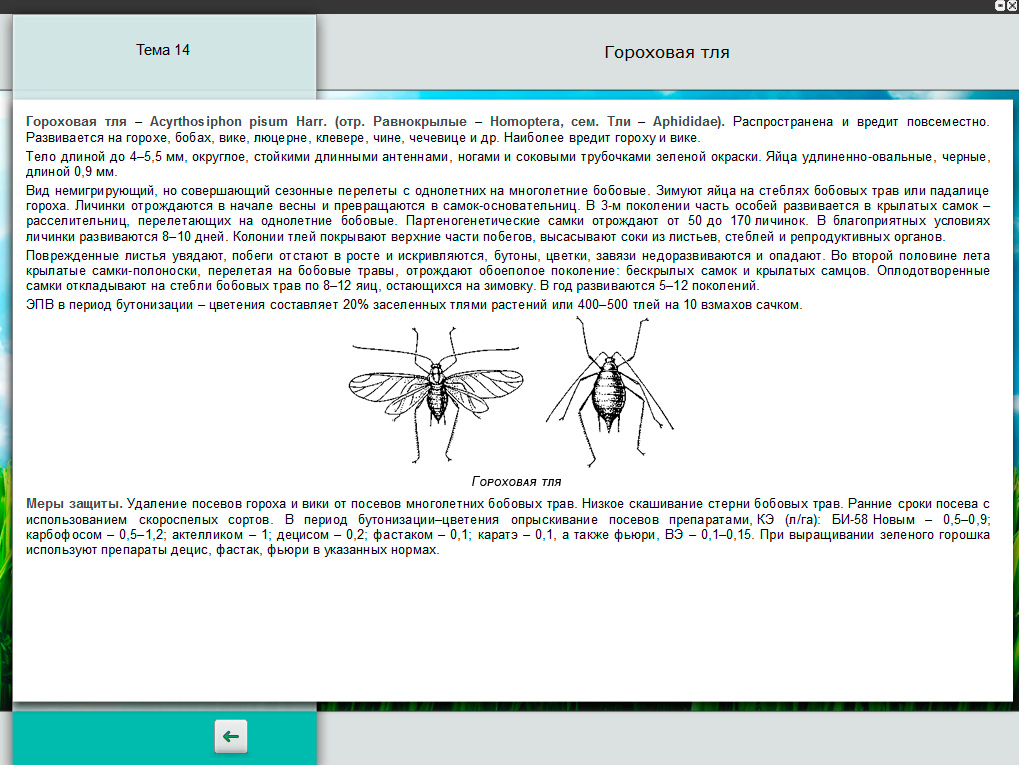This screenshot has height=765, width=1019.
Task: Close the application with the X icon
Action: point(1012,6)
